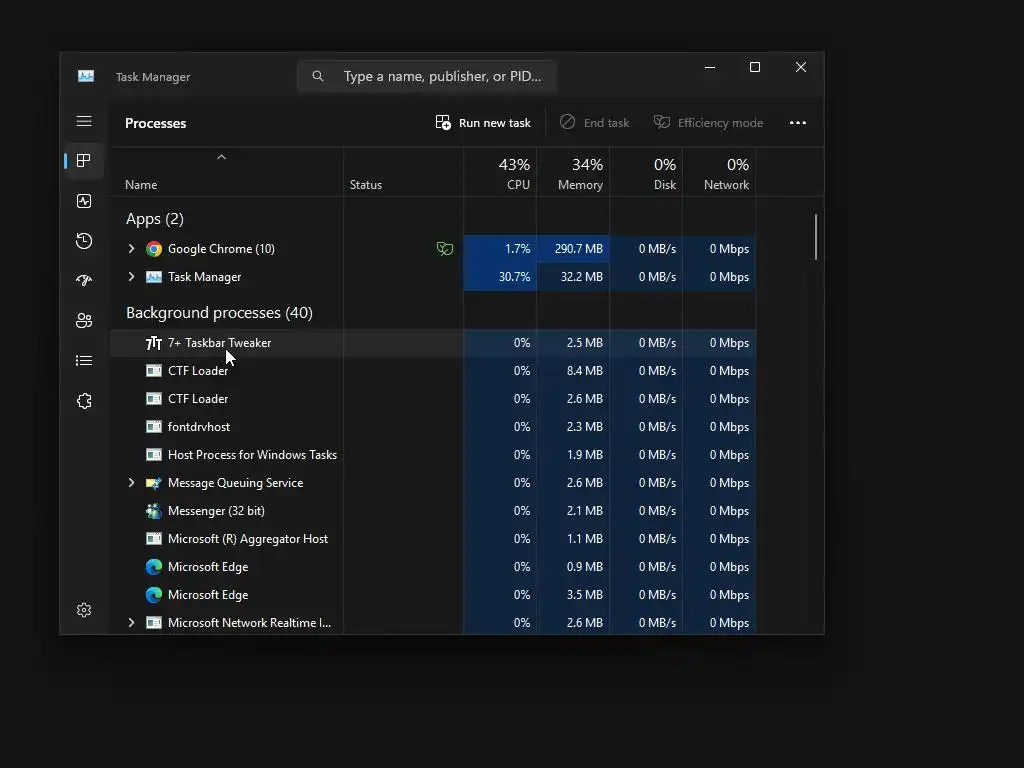Image resolution: width=1024 pixels, height=768 pixels.
Task: Click Chrome's 1.7% CPU cell
Action: click(x=500, y=249)
